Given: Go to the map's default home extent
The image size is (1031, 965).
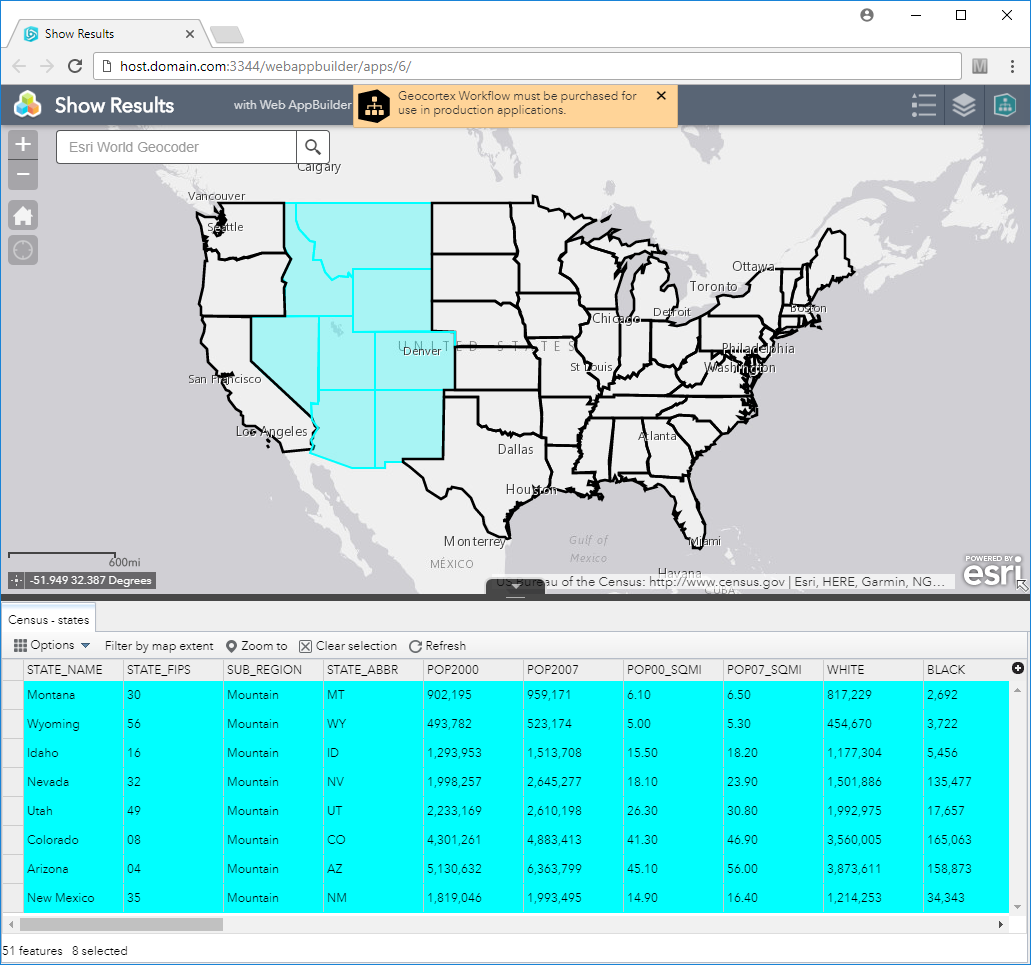Looking at the screenshot, I should pyautogui.click(x=23, y=215).
